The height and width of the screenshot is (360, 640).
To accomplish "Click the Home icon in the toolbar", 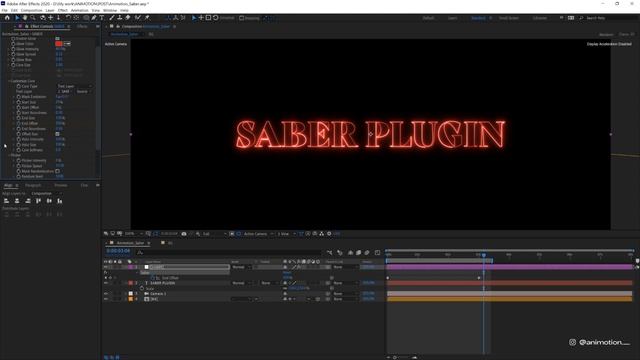I will tap(7, 18).
